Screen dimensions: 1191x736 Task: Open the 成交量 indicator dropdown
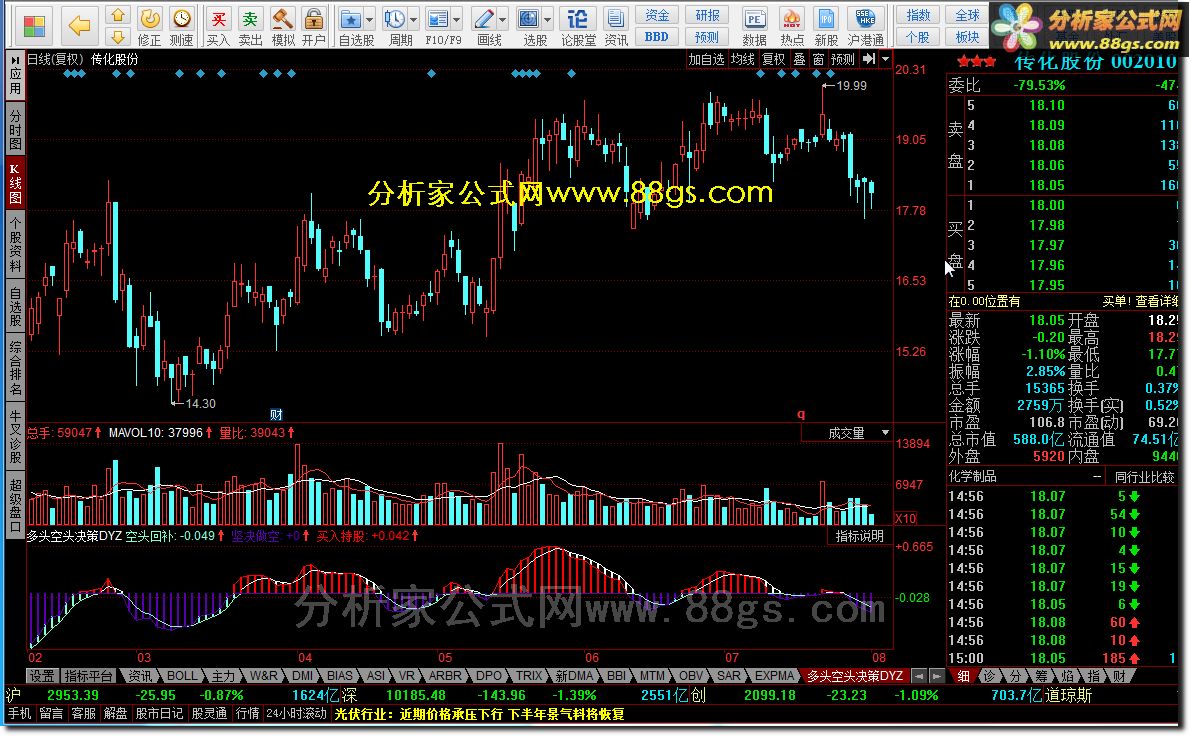tap(886, 433)
